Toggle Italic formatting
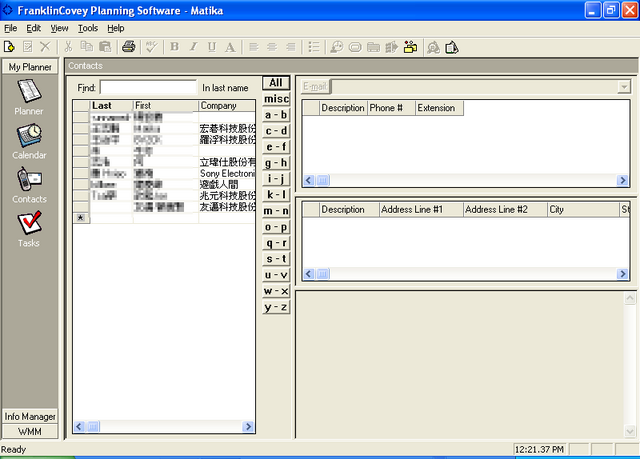Viewport: 640px width, 459px height. 193,47
